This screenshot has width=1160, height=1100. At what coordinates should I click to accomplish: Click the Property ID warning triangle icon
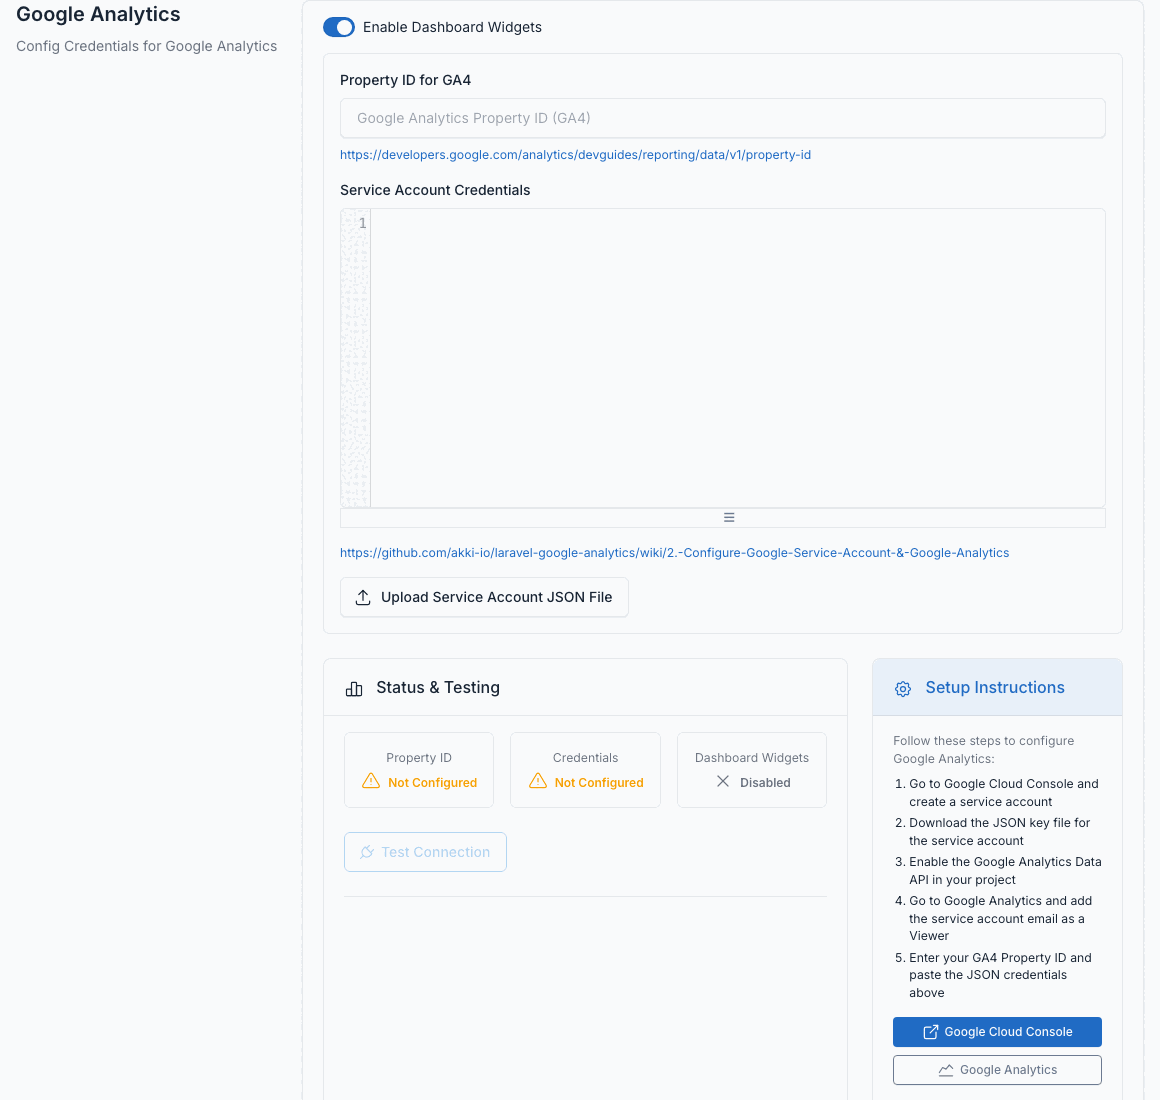pyautogui.click(x=371, y=781)
